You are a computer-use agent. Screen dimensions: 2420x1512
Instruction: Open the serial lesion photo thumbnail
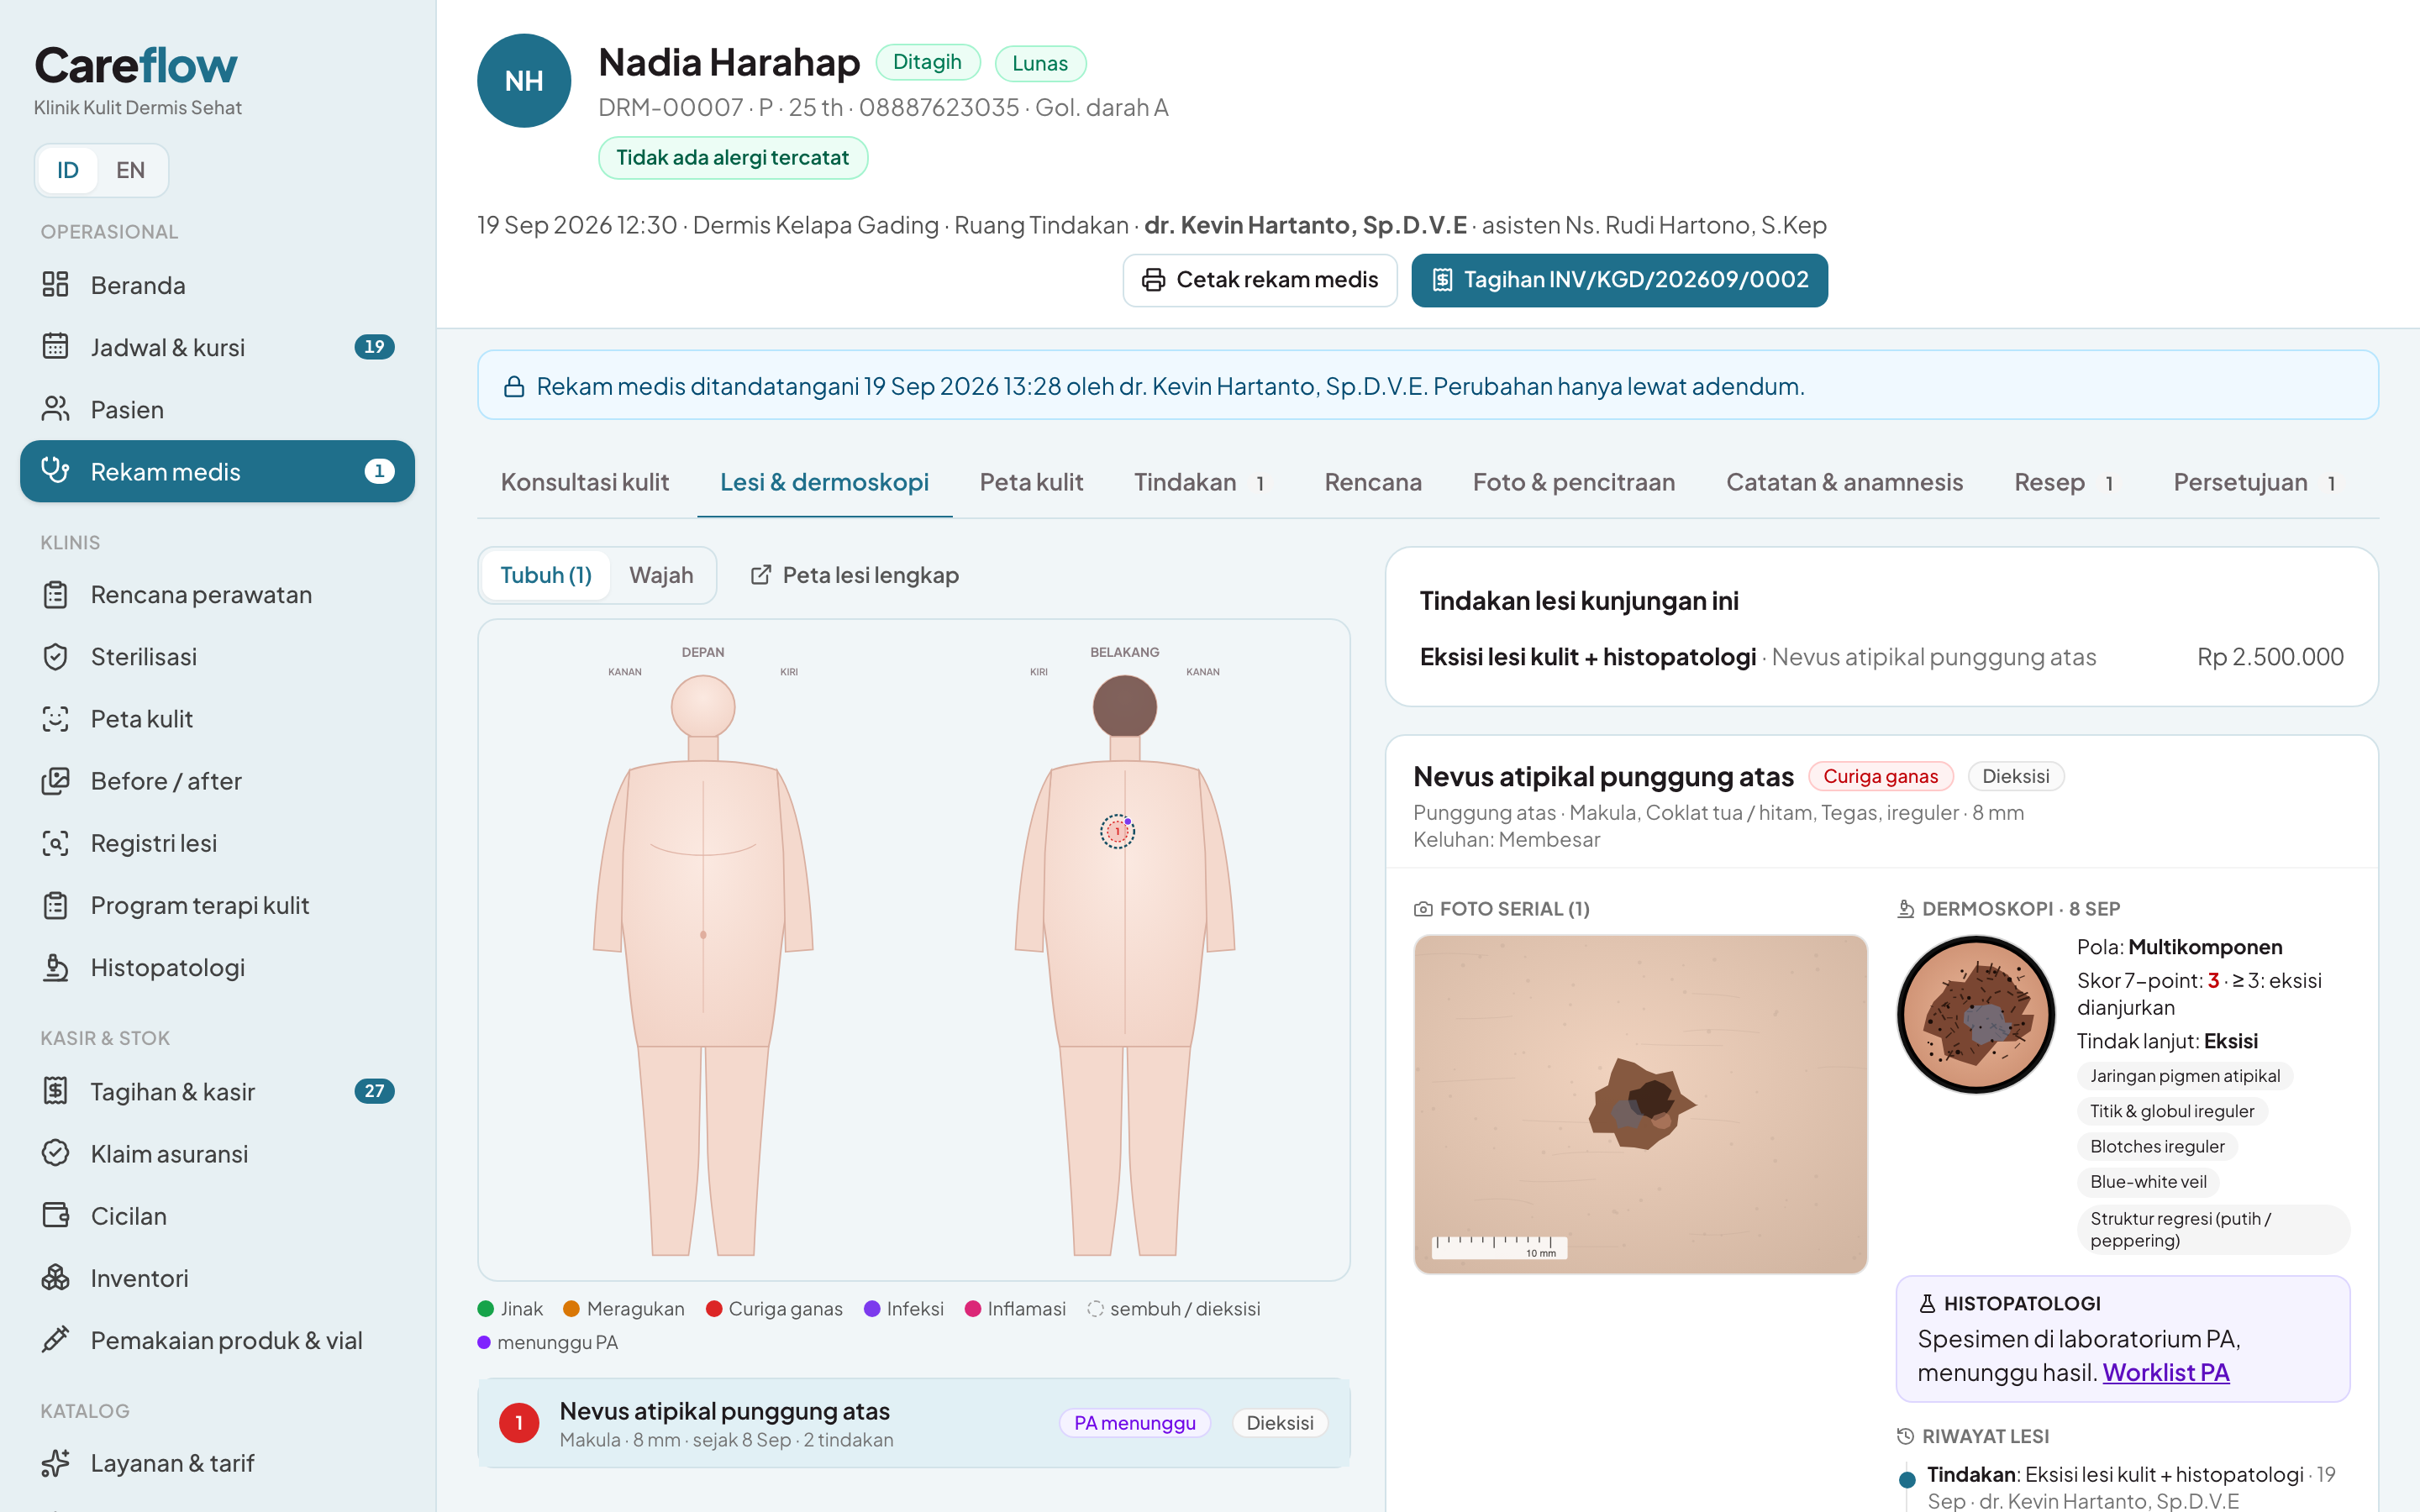tap(1640, 1104)
